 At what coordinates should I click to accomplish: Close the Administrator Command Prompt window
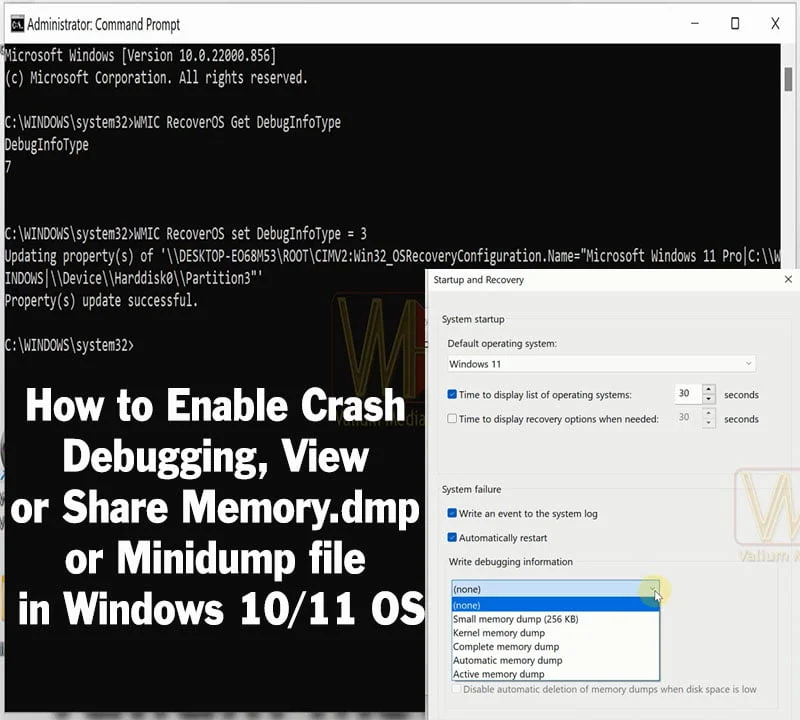point(775,23)
